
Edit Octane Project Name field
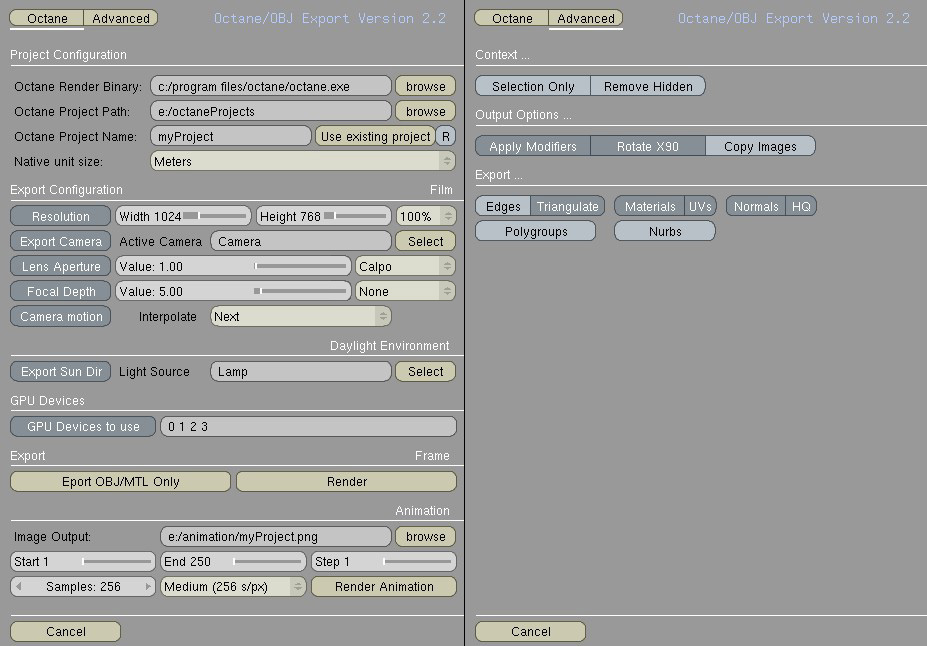pos(231,136)
